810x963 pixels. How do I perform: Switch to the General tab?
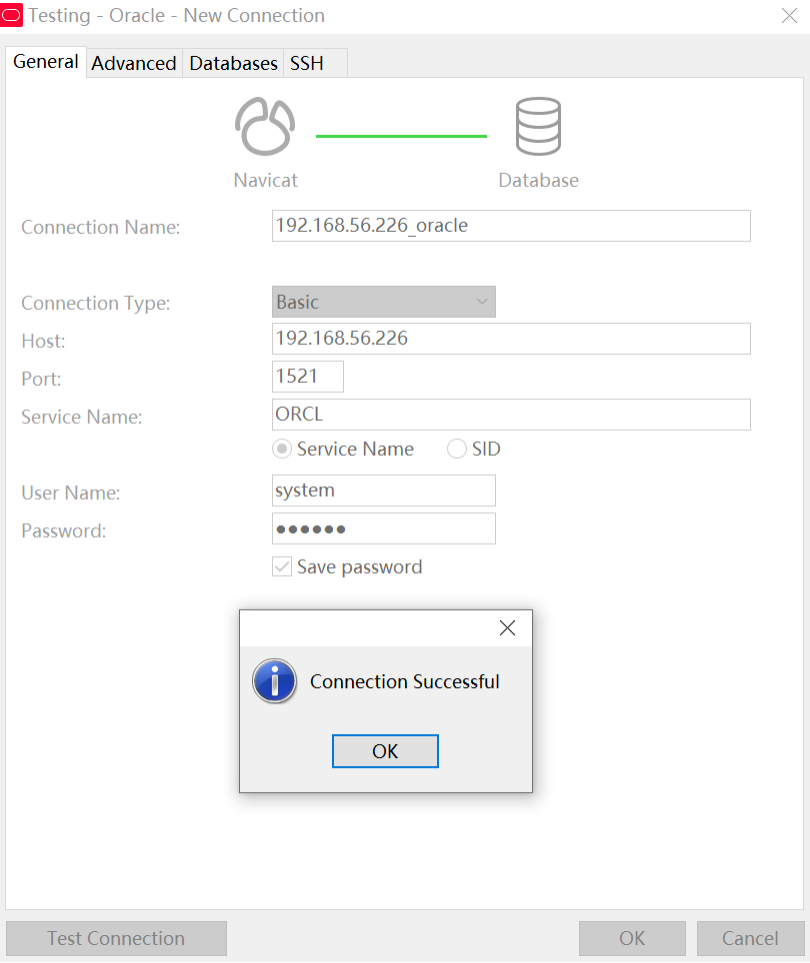click(45, 62)
